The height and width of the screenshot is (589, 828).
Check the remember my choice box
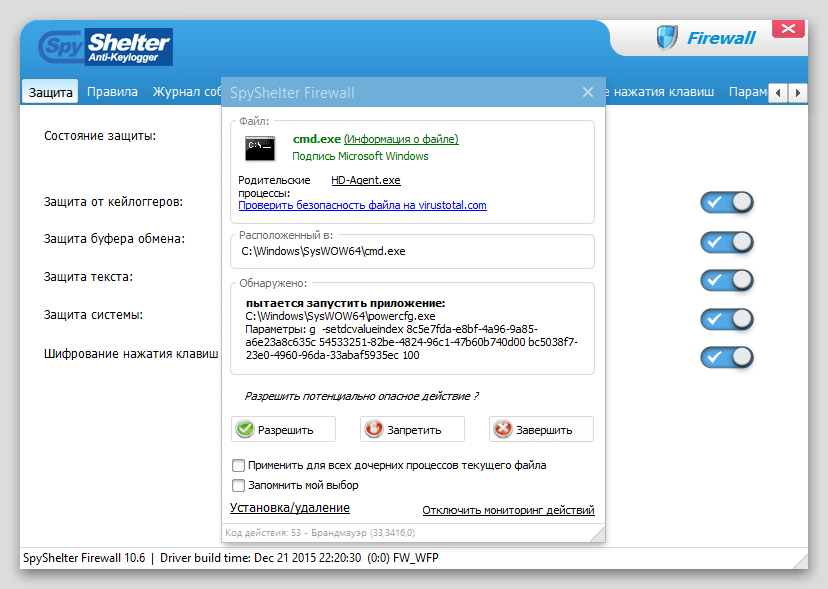coord(239,485)
